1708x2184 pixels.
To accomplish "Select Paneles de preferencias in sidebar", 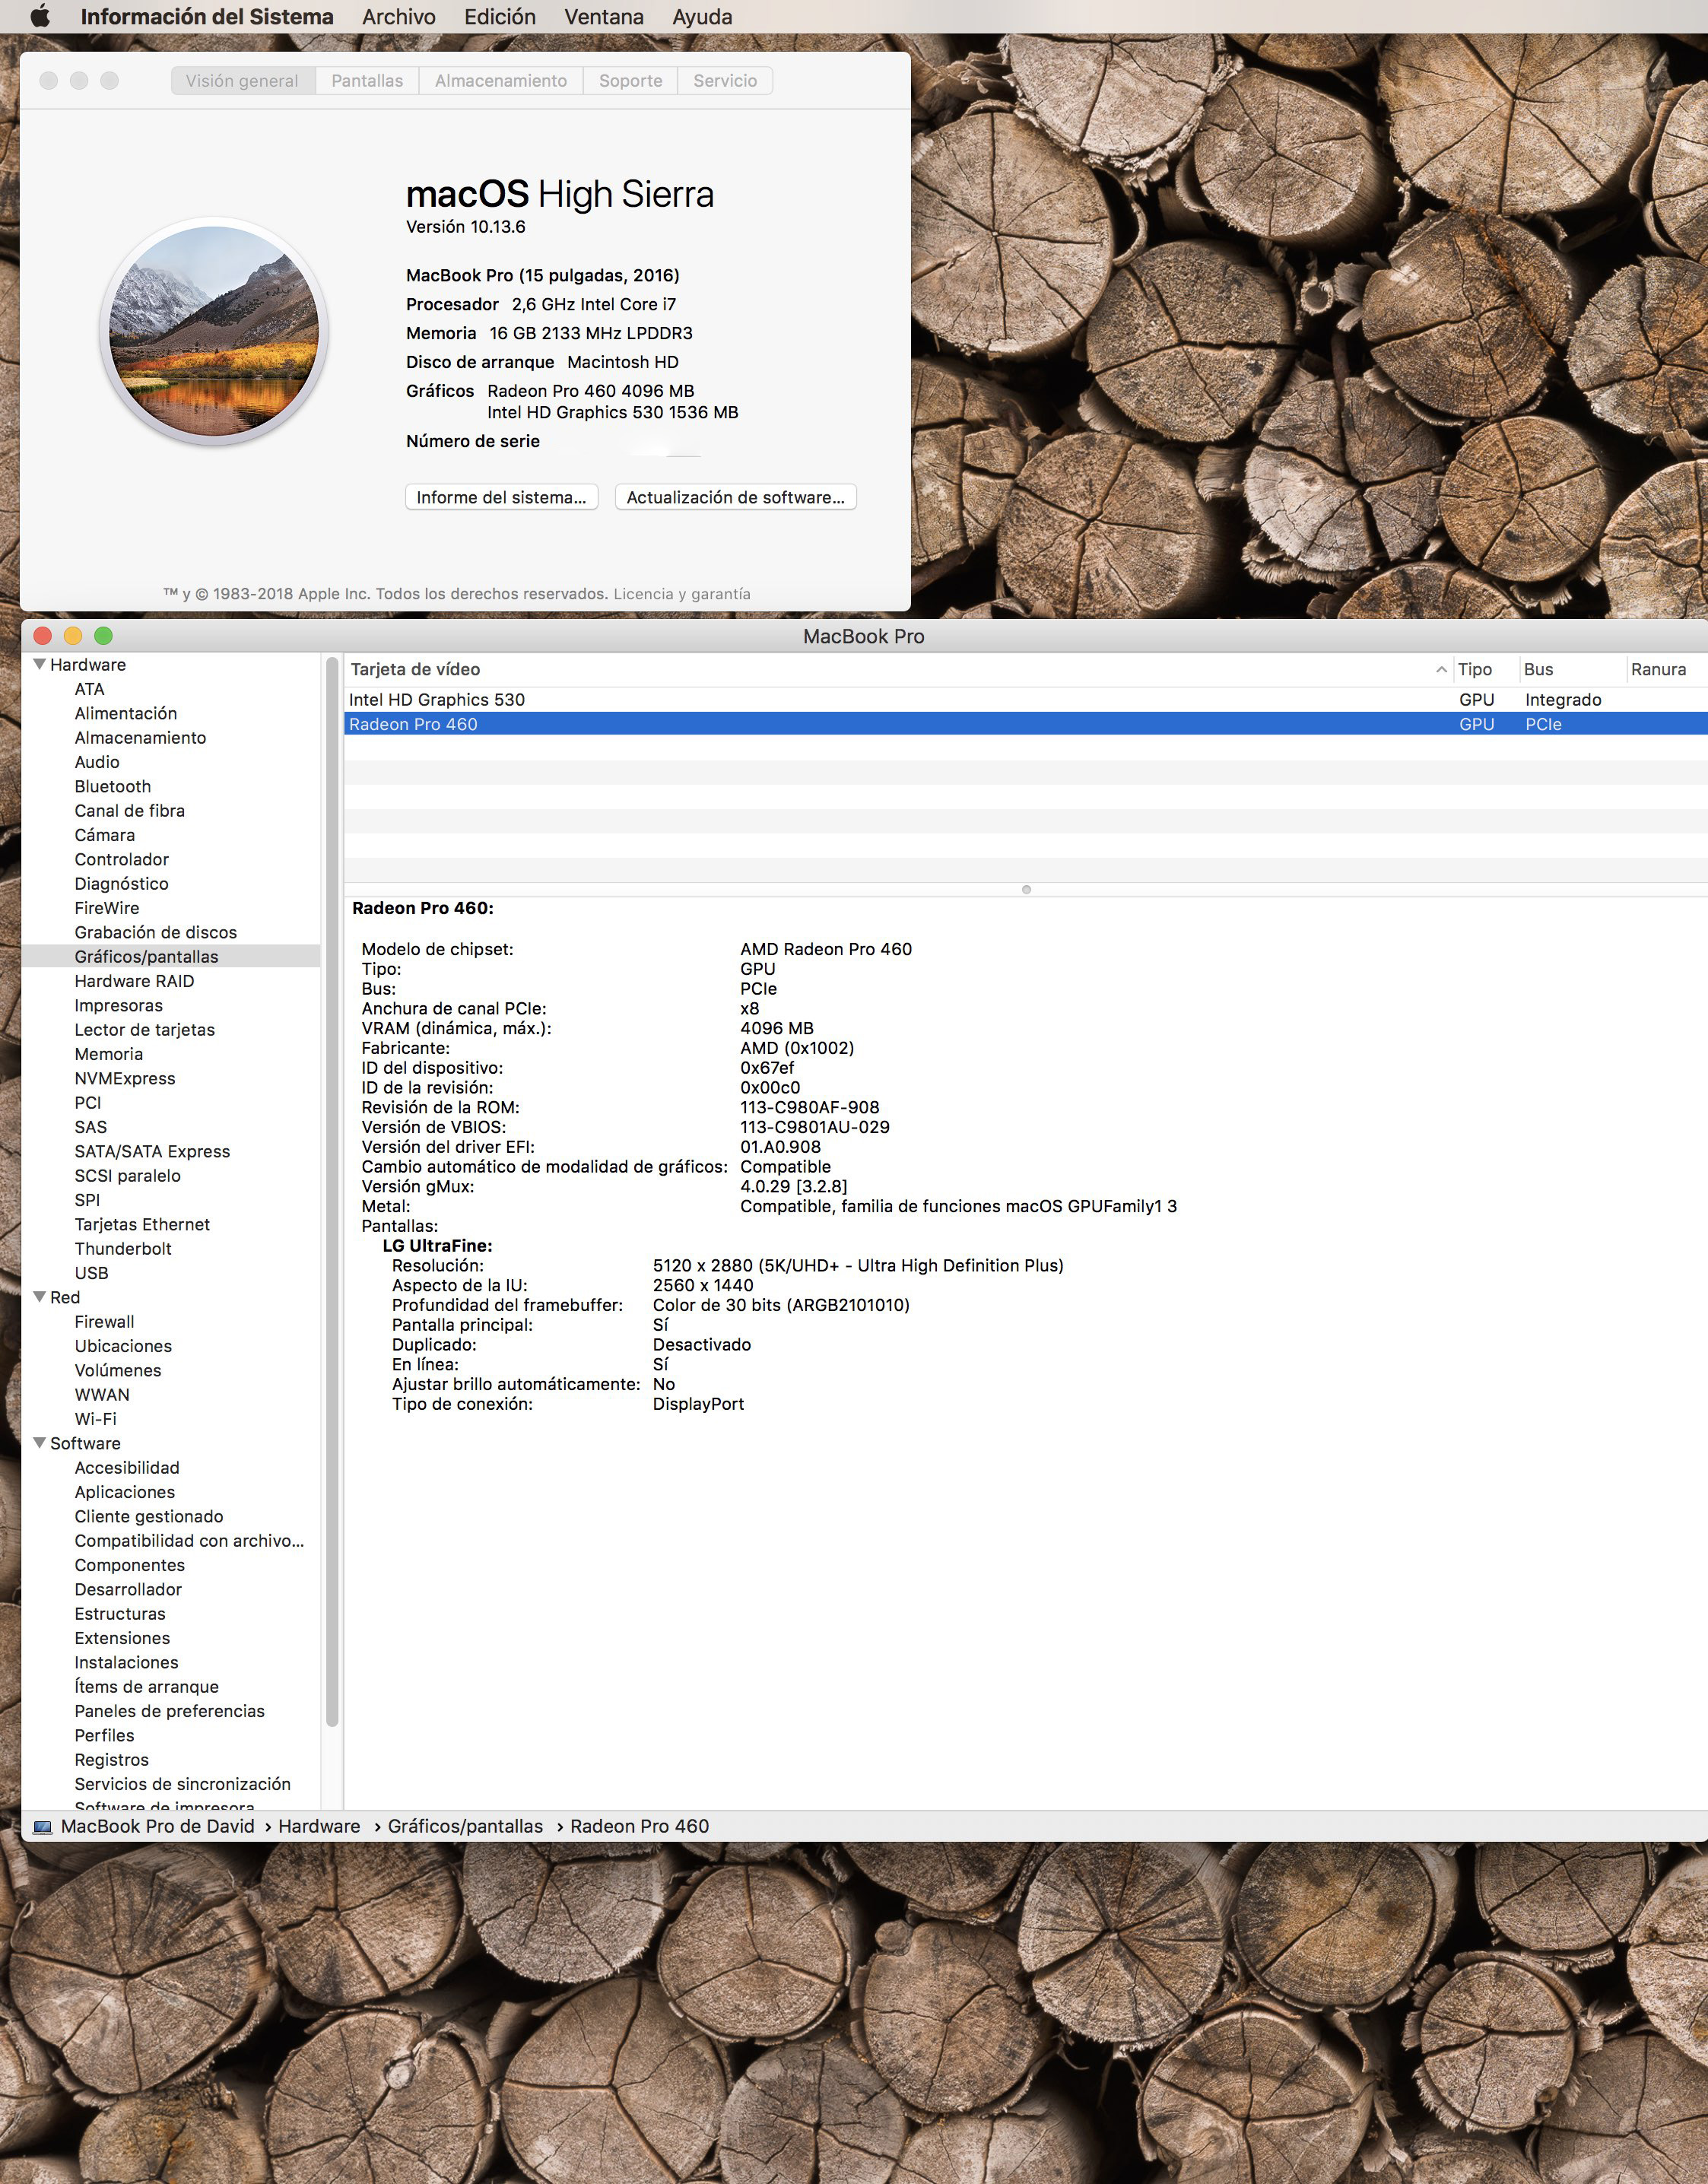I will tap(170, 1711).
